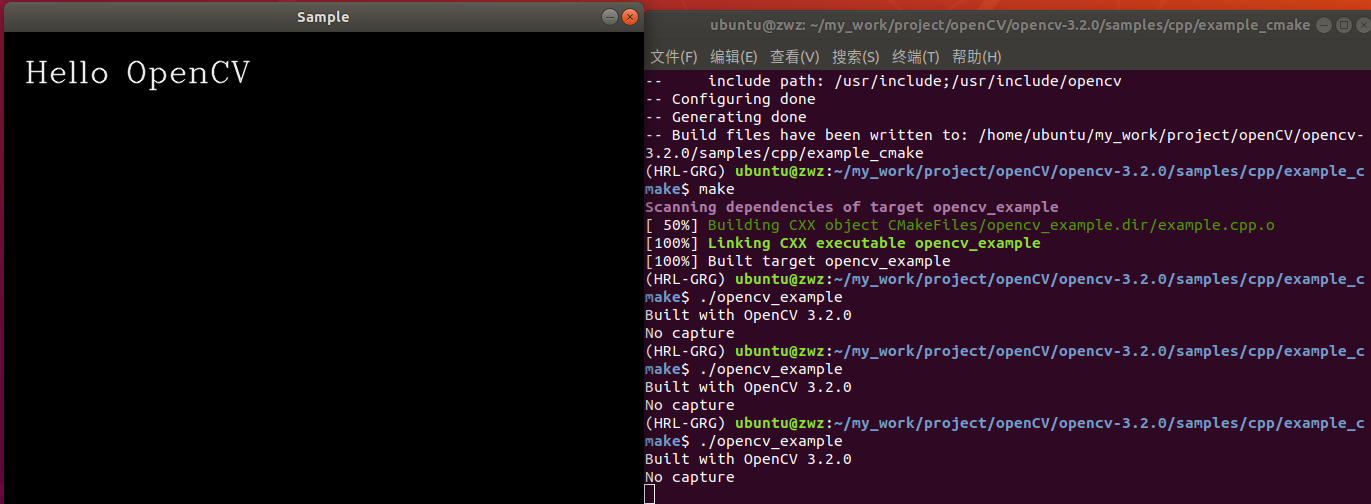Viewport: 1371px width, 504px height.
Task: Open the 文件(F) menu in the terminal
Action: 674,57
